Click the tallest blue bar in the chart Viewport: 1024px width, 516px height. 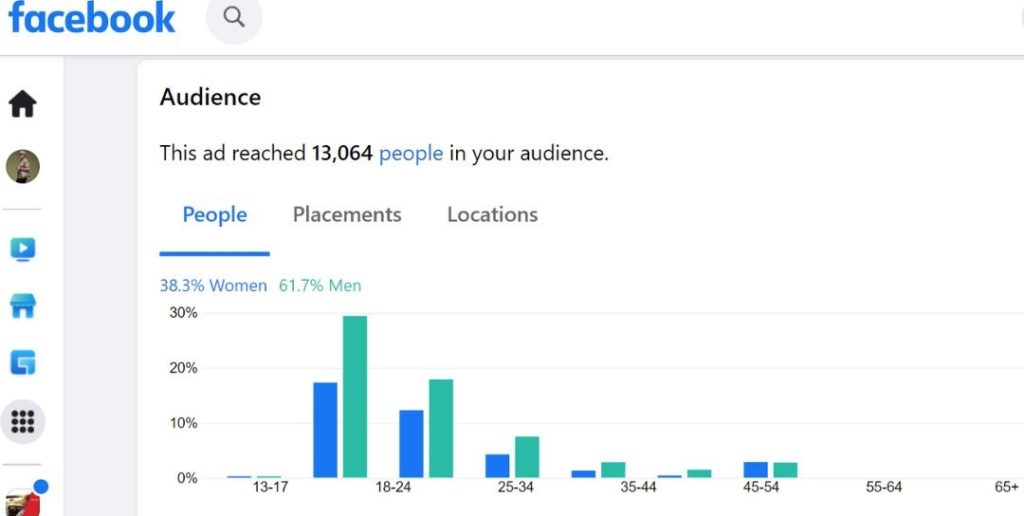tap(325, 430)
